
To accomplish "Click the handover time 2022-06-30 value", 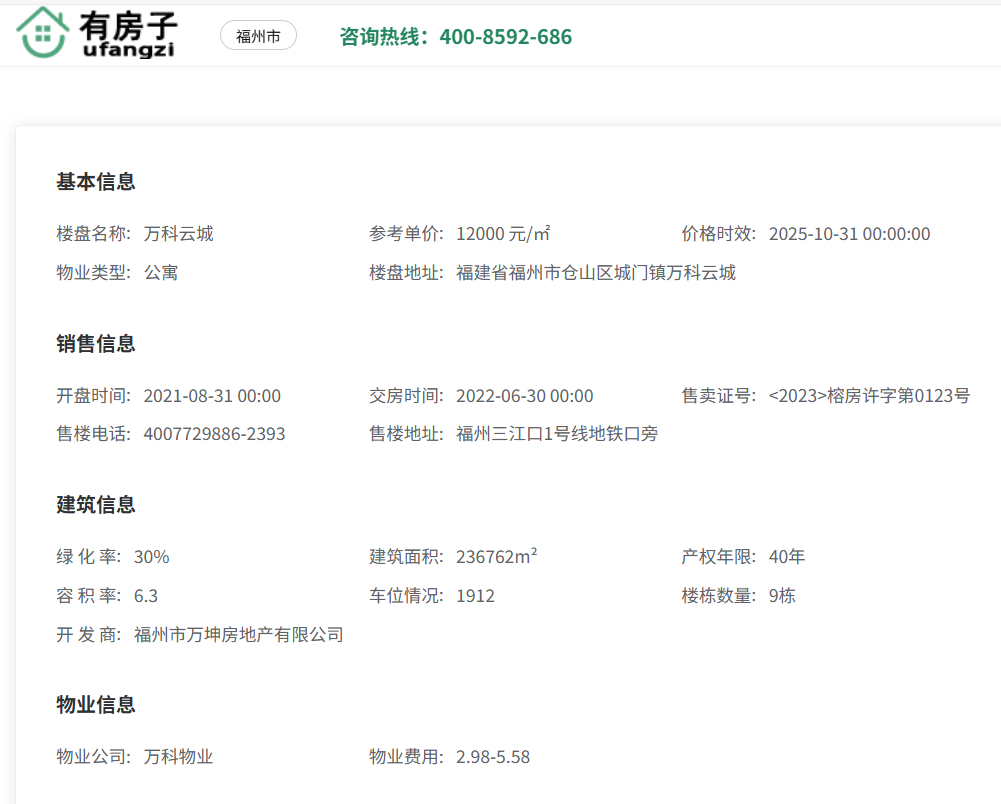I will click(x=524, y=396).
